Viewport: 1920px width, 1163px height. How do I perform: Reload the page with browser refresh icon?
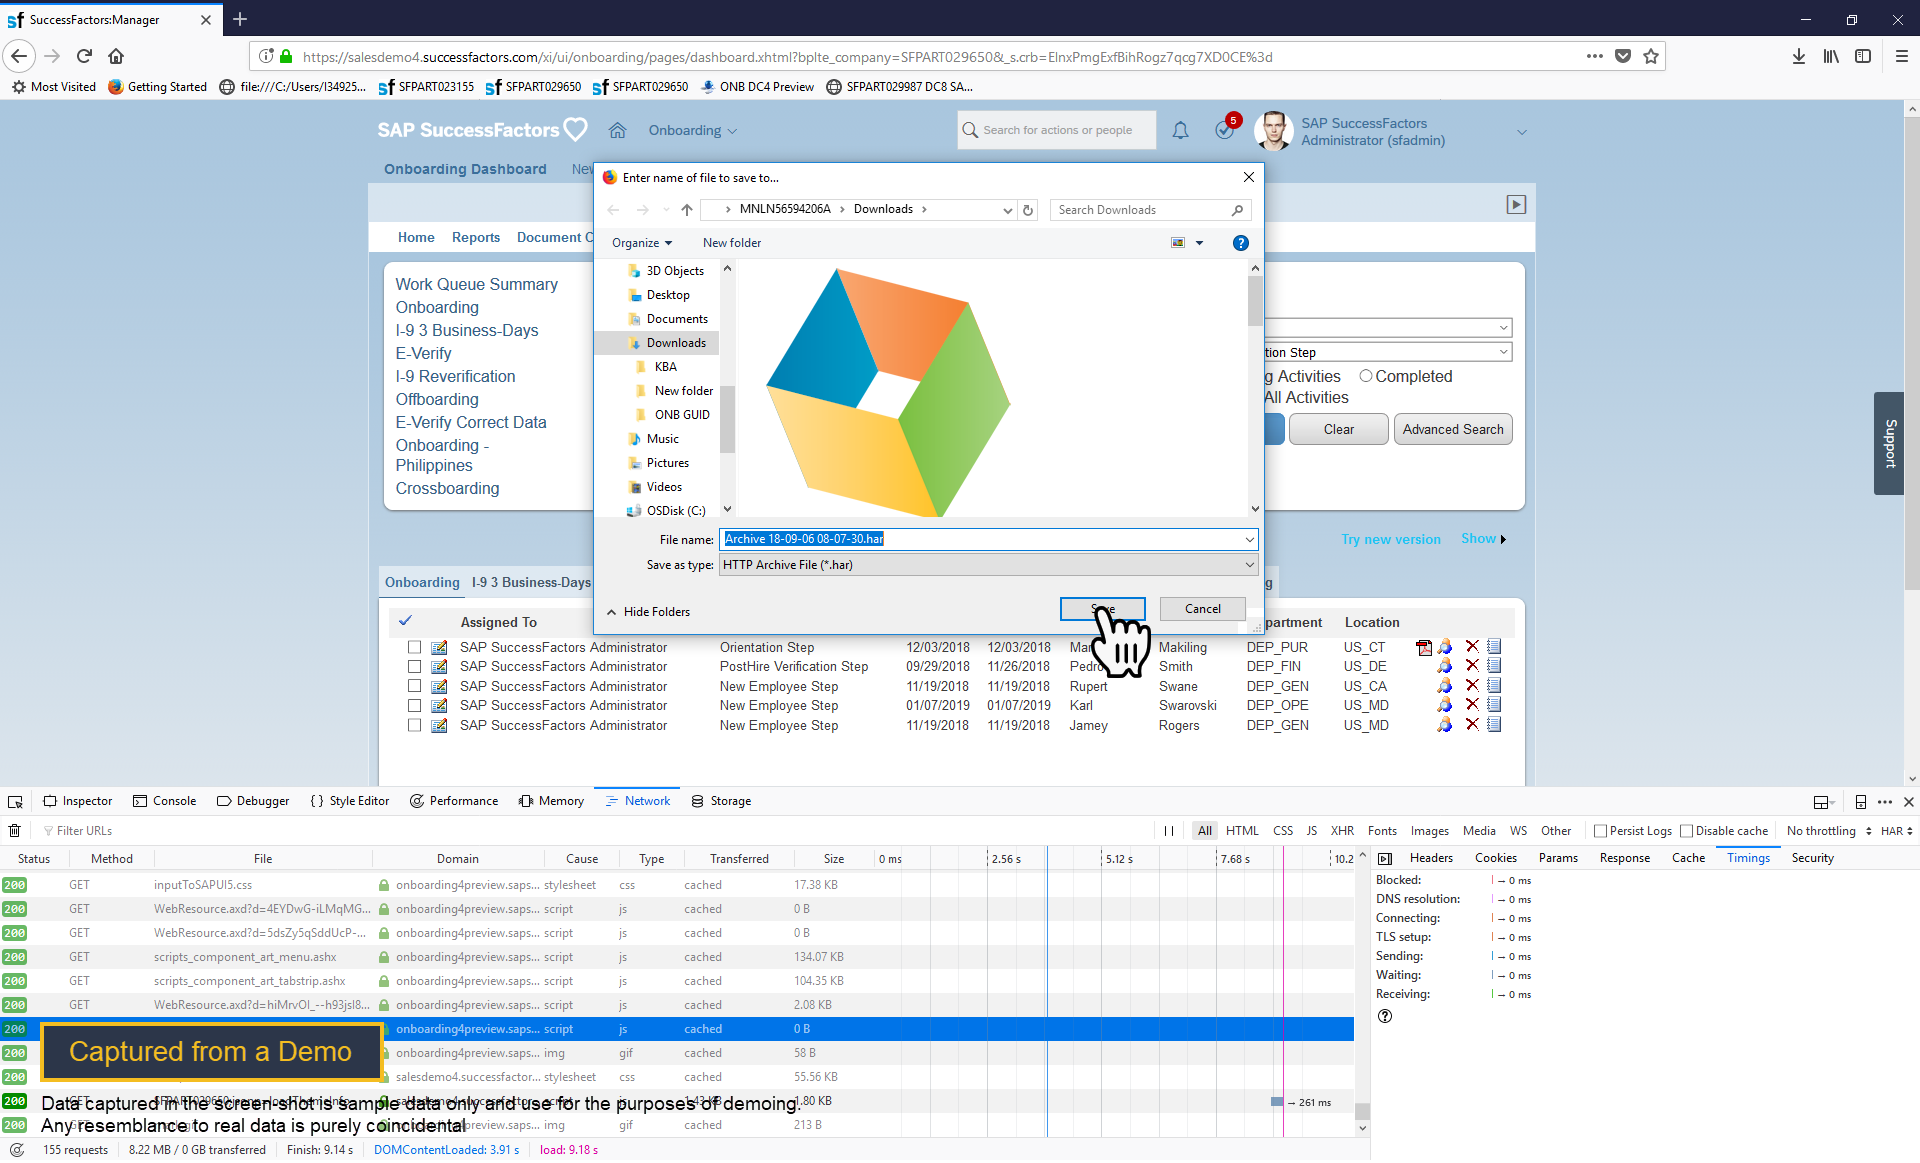[84, 56]
